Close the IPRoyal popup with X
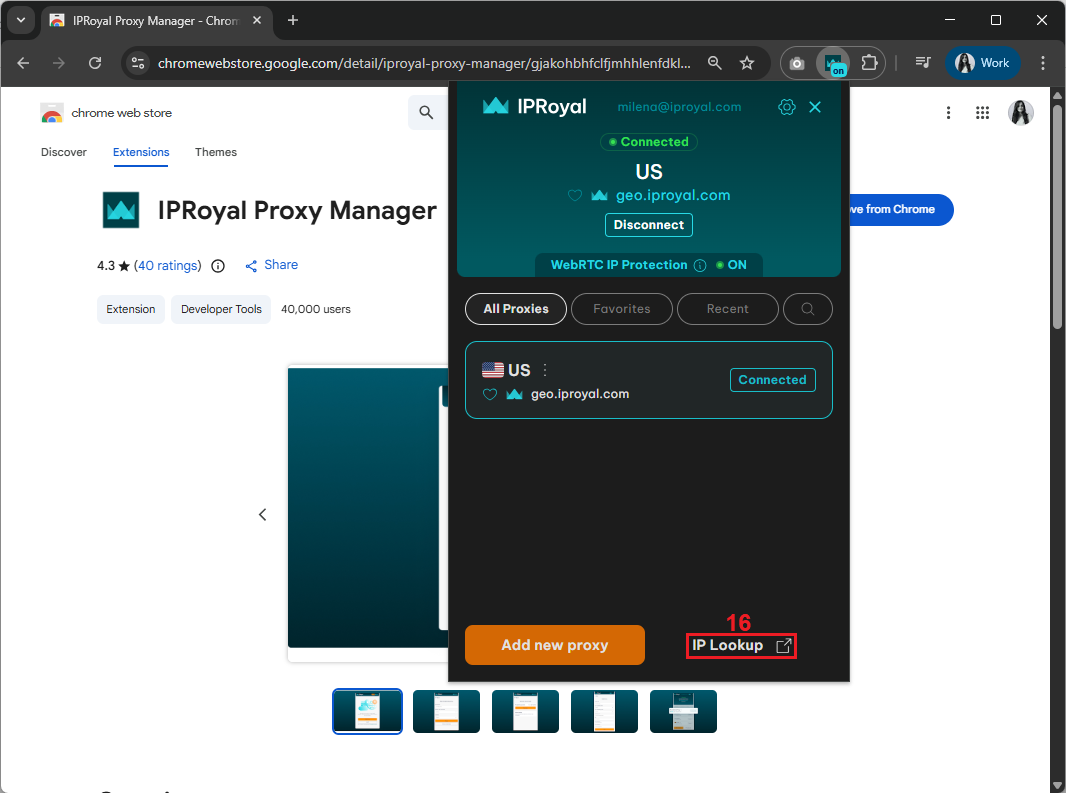The image size is (1066, 793). [x=815, y=107]
